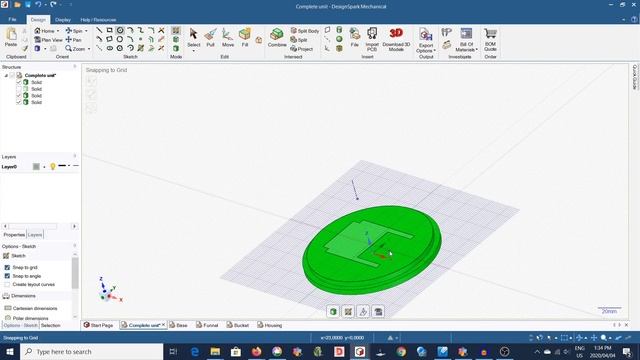Disable Snap to angle checkbox

click(7, 276)
